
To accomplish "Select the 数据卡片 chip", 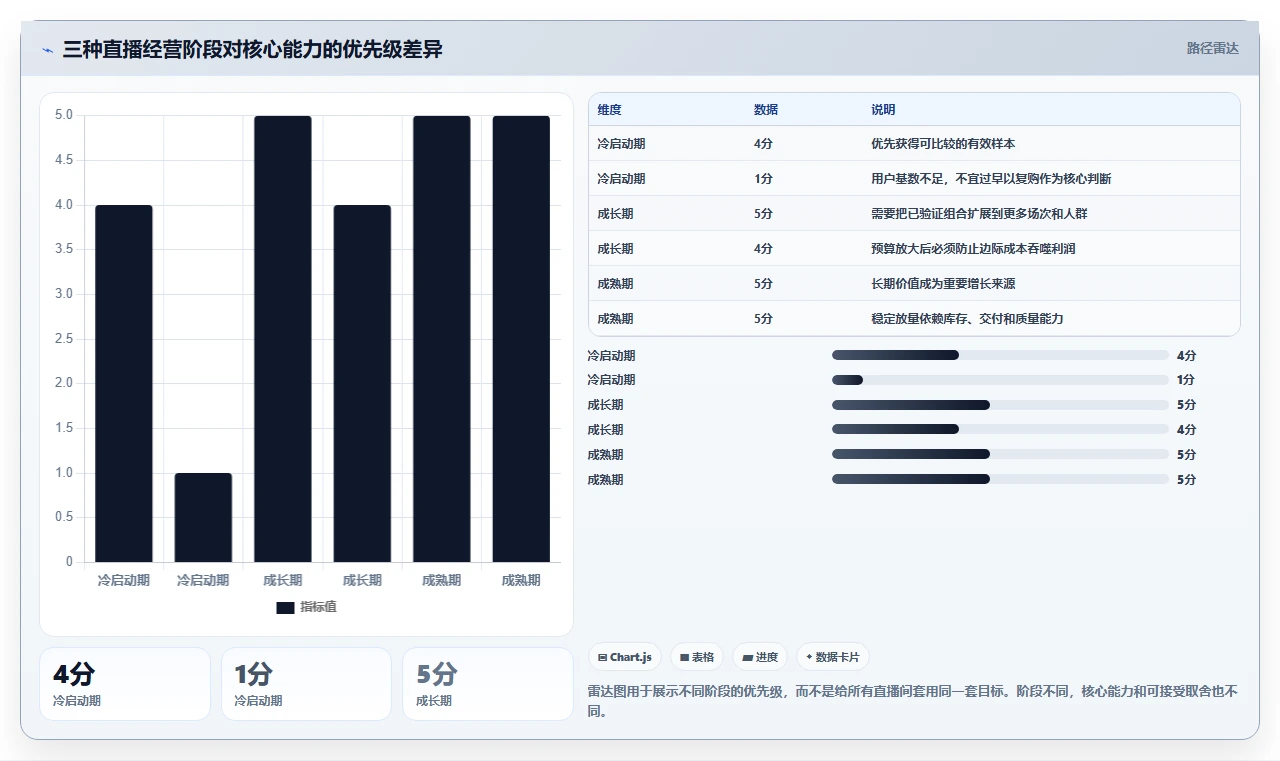I will coord(833,657).
